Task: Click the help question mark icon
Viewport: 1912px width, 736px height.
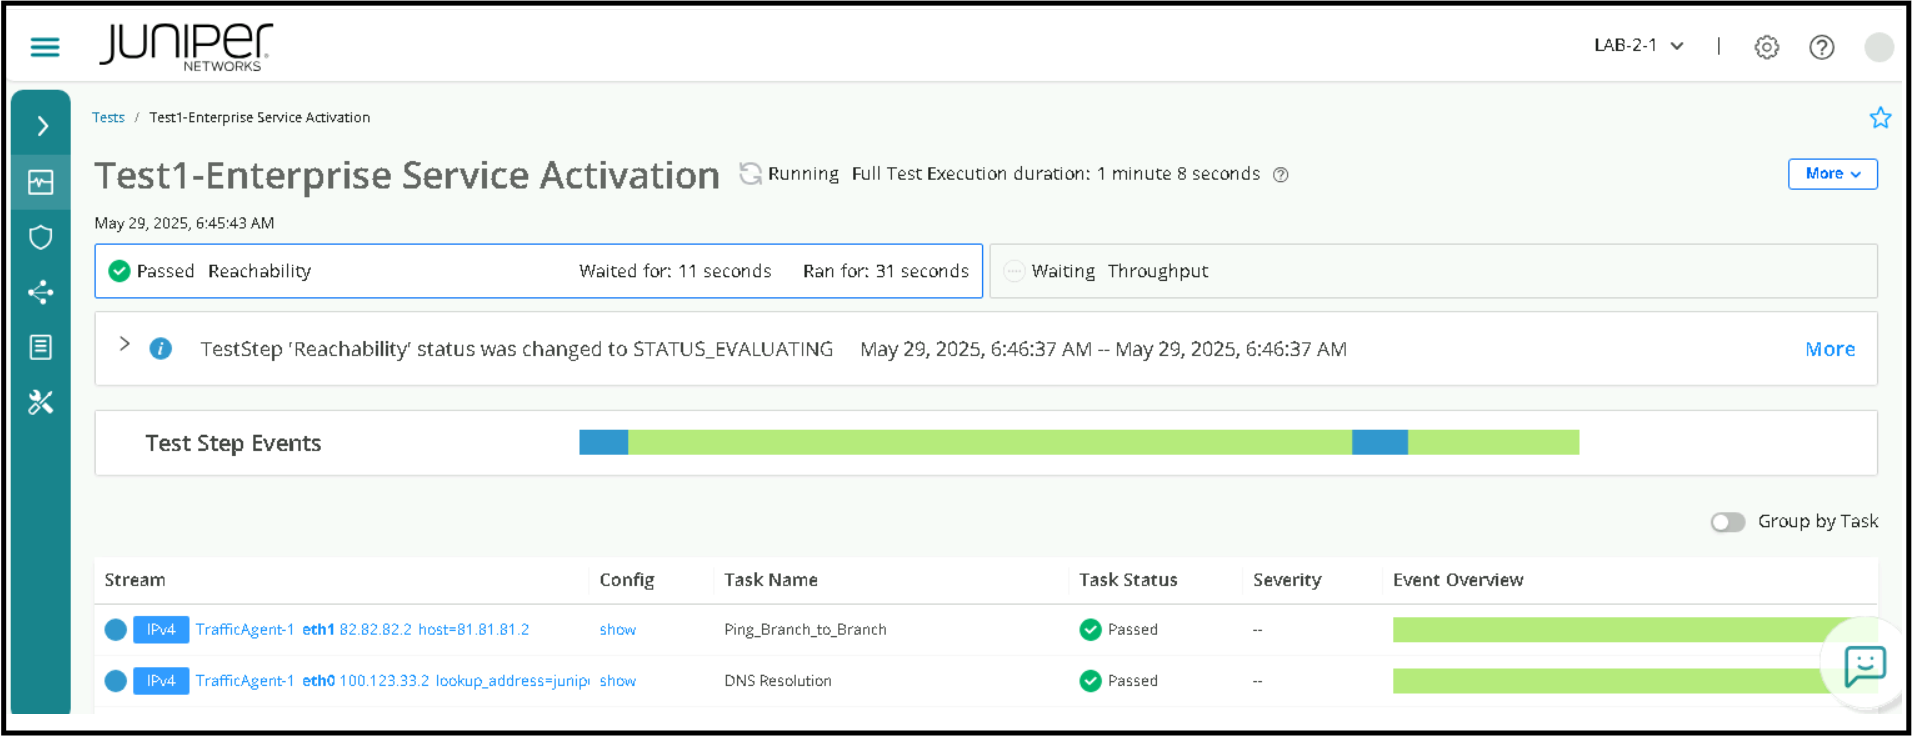Action: [x=1821, y=47]
